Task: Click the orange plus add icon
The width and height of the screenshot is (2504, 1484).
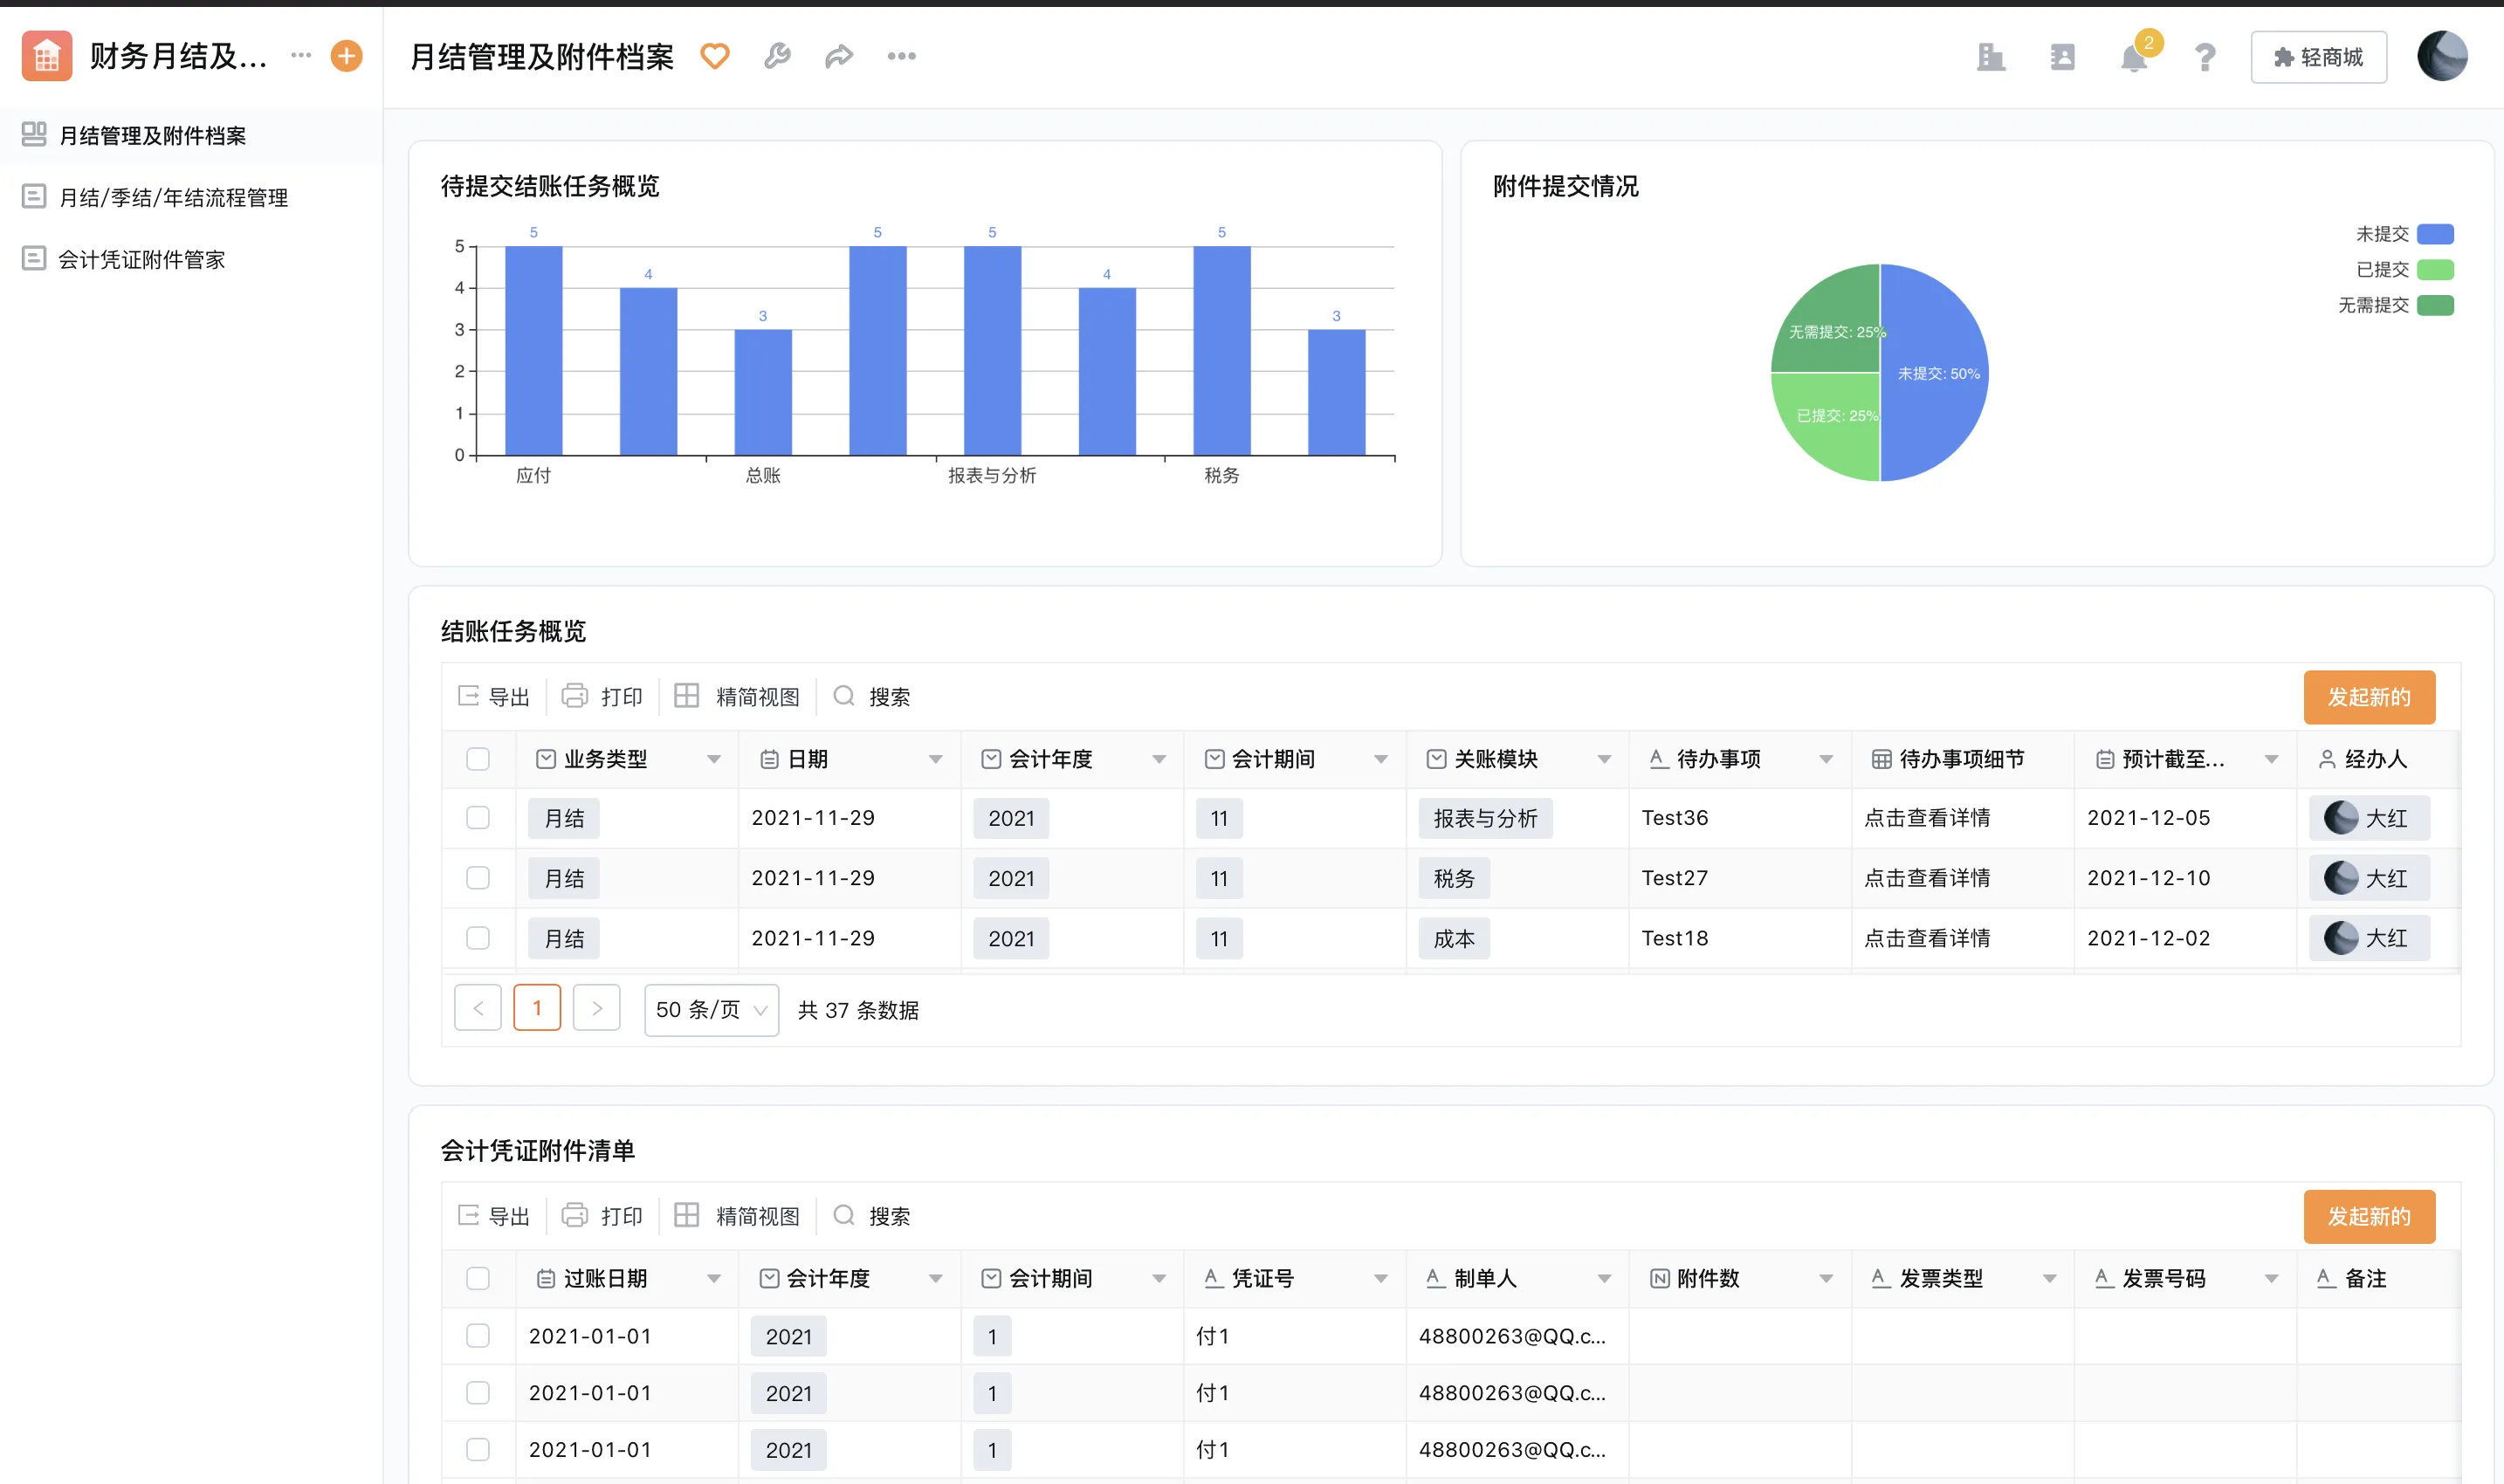Action: (x=346, y=56)
